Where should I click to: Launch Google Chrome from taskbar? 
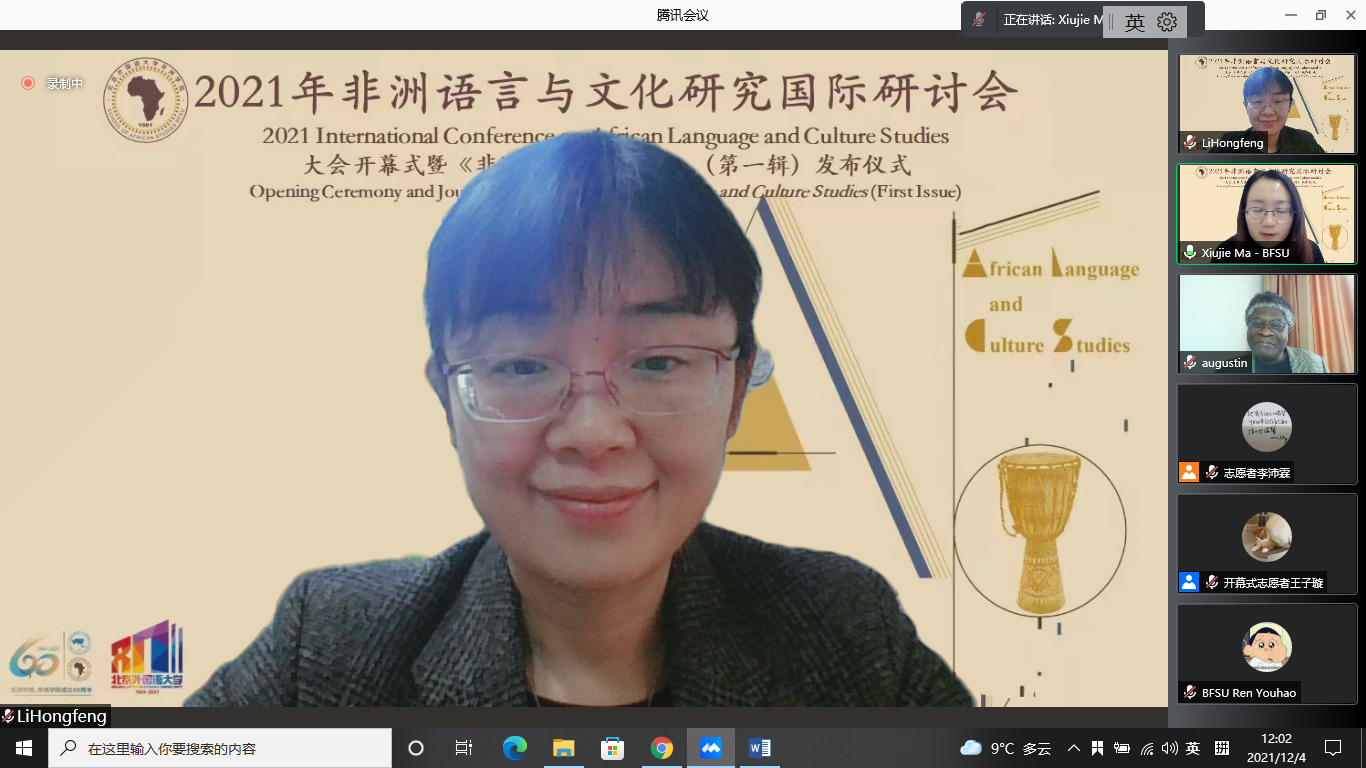click(x=661, y=748)
